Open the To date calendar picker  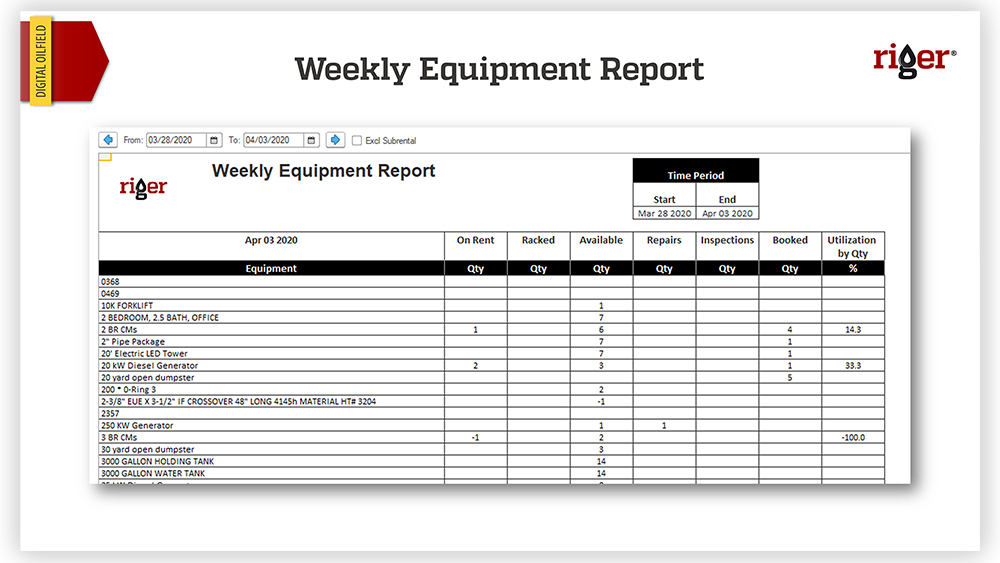pyautogui.click(x=311, y=140)
